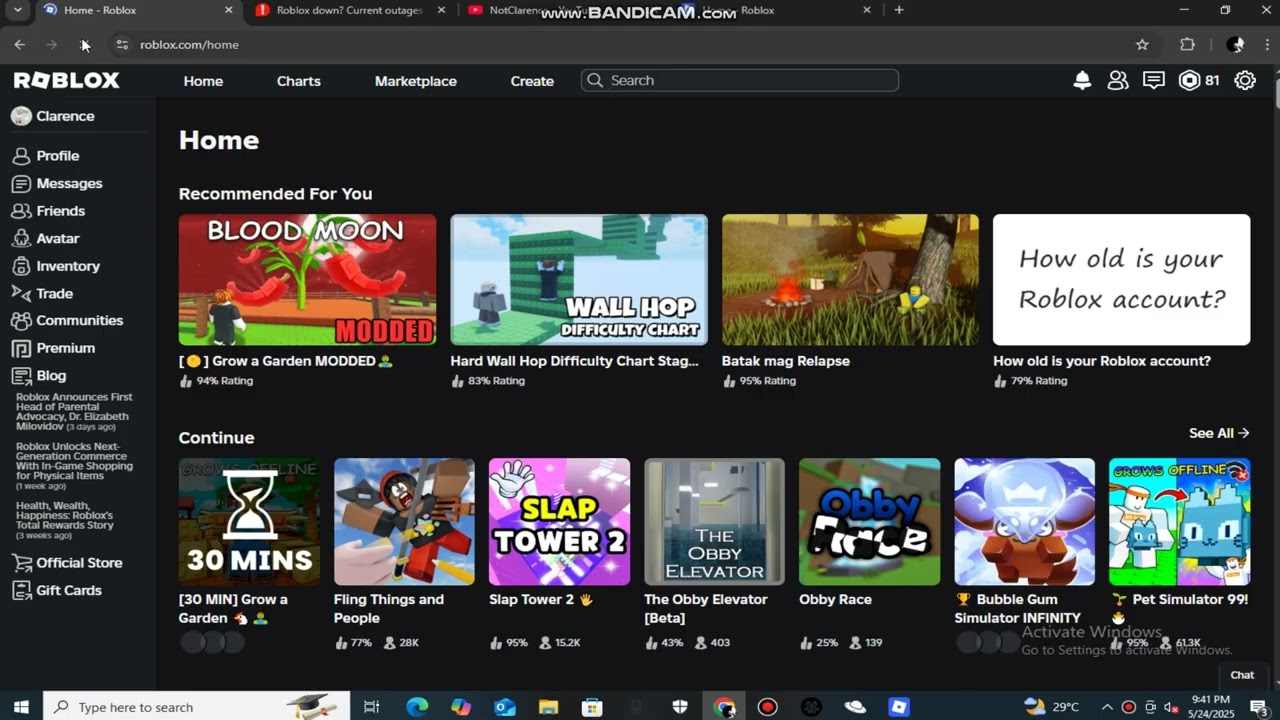This screenshot has width=1280, height=720.
Task: Open Microsoft Edge from the taskbar
Action: 417,707
